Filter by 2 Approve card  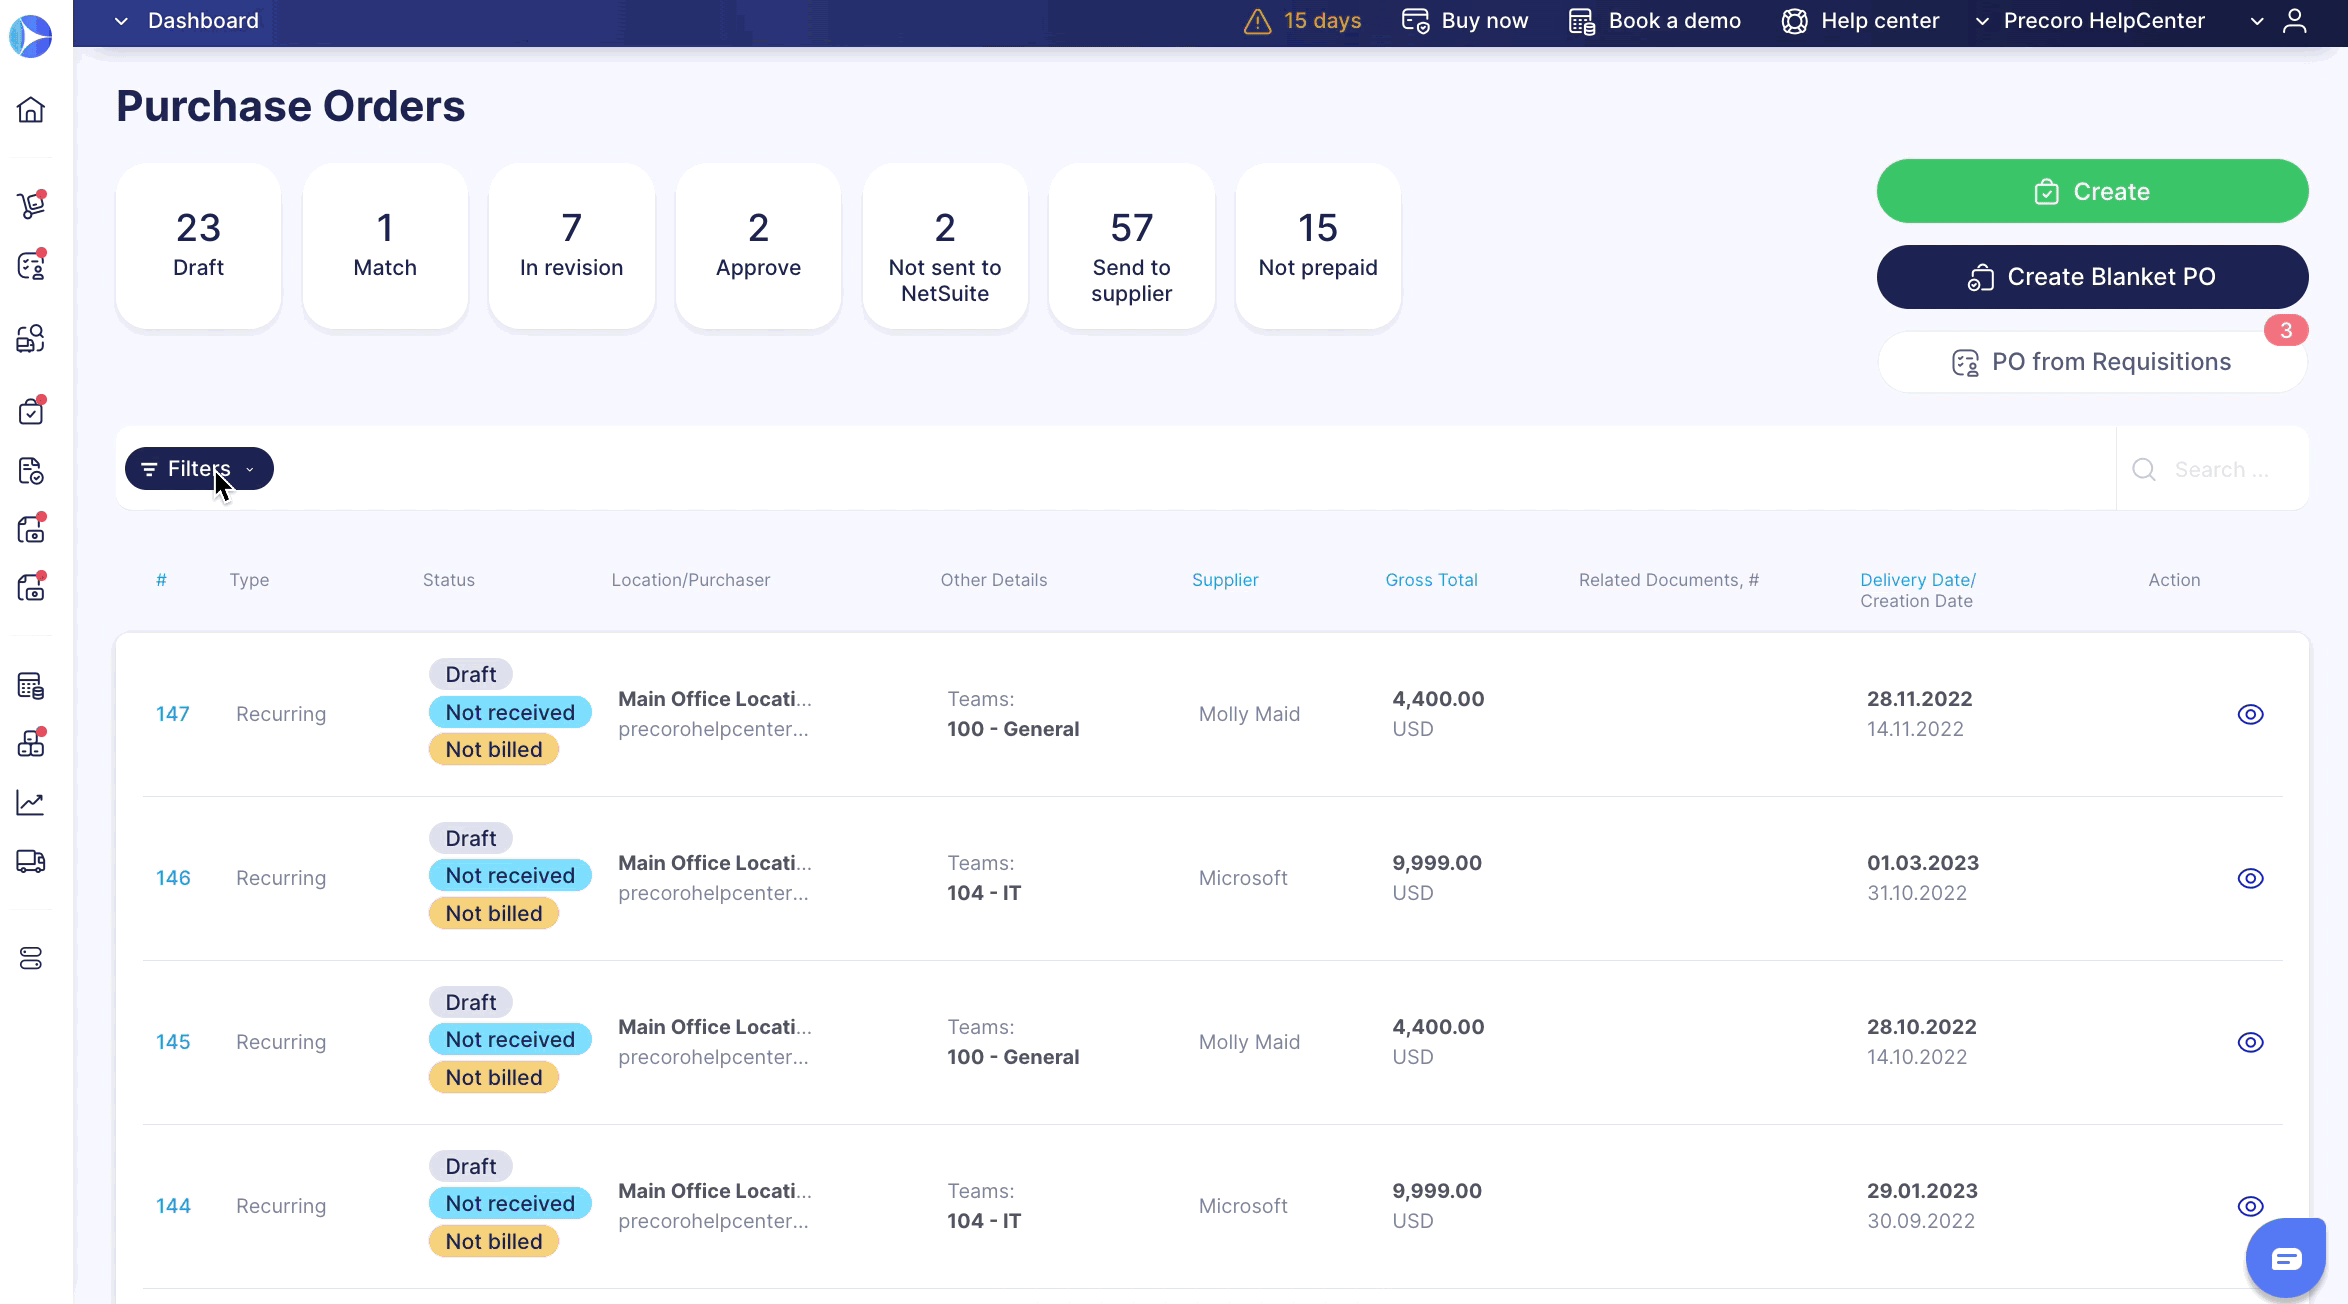click(758, 246)
